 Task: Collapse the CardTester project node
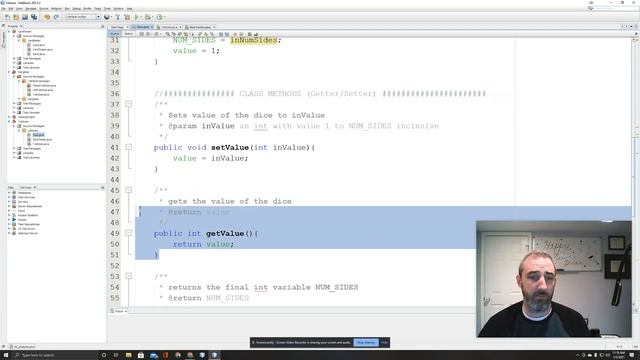coord(9,31)
